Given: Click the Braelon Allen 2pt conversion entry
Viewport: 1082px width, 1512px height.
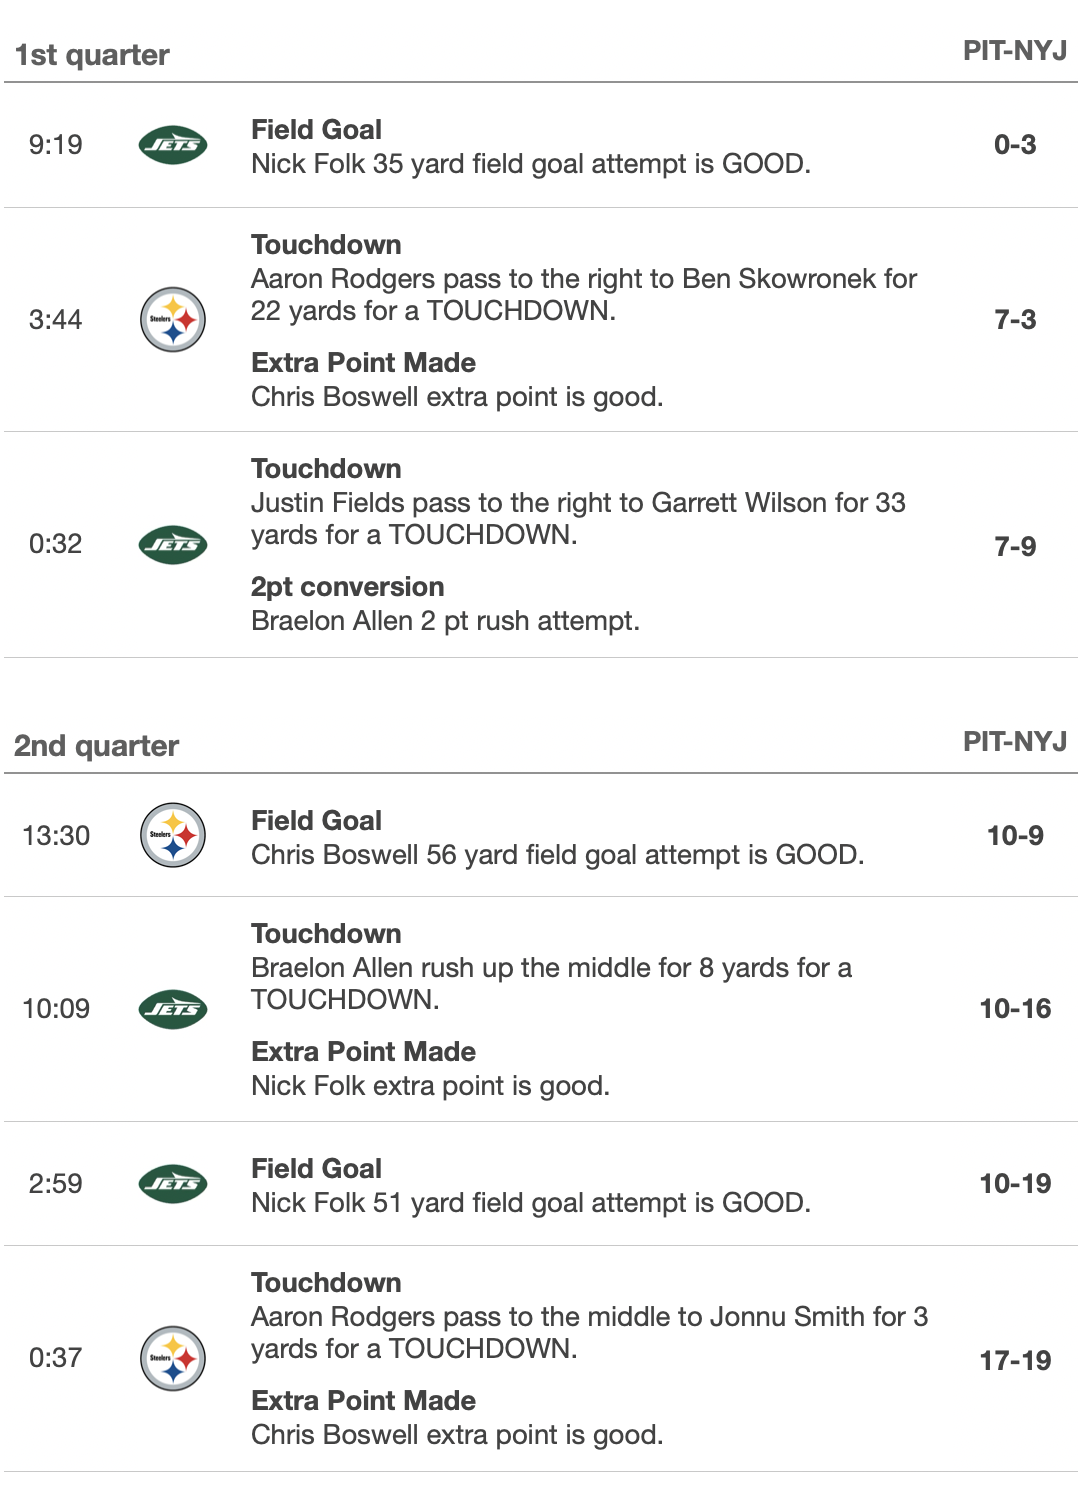Looking at the screenshot, I should coord(445,620).
